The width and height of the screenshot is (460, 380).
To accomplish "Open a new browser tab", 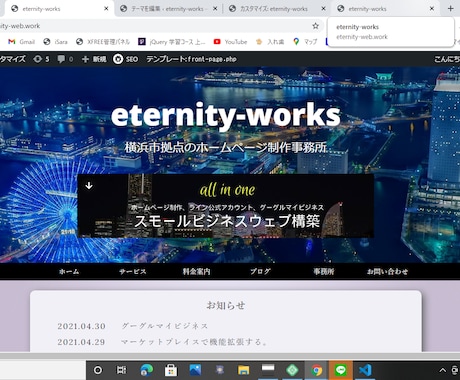I will tap(450, 8).
